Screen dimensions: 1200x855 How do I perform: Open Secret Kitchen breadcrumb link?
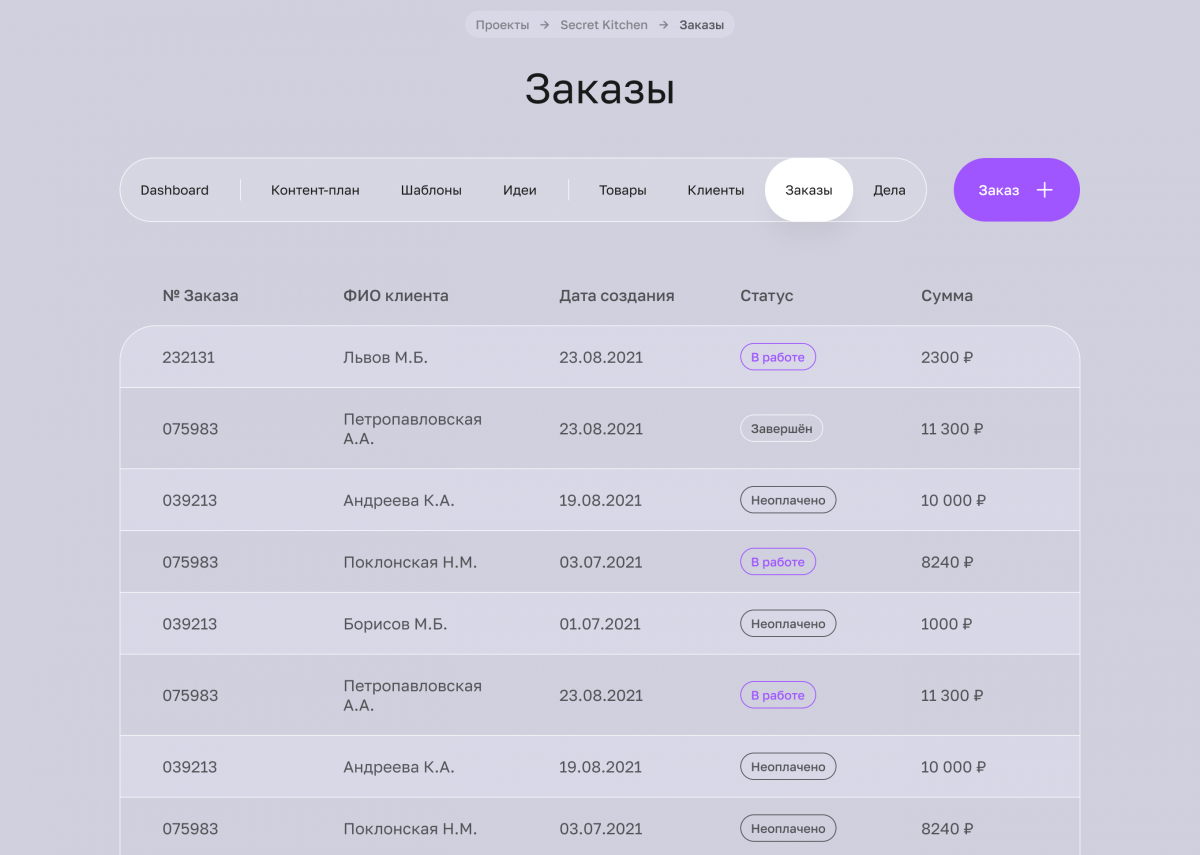pos(603,25)
